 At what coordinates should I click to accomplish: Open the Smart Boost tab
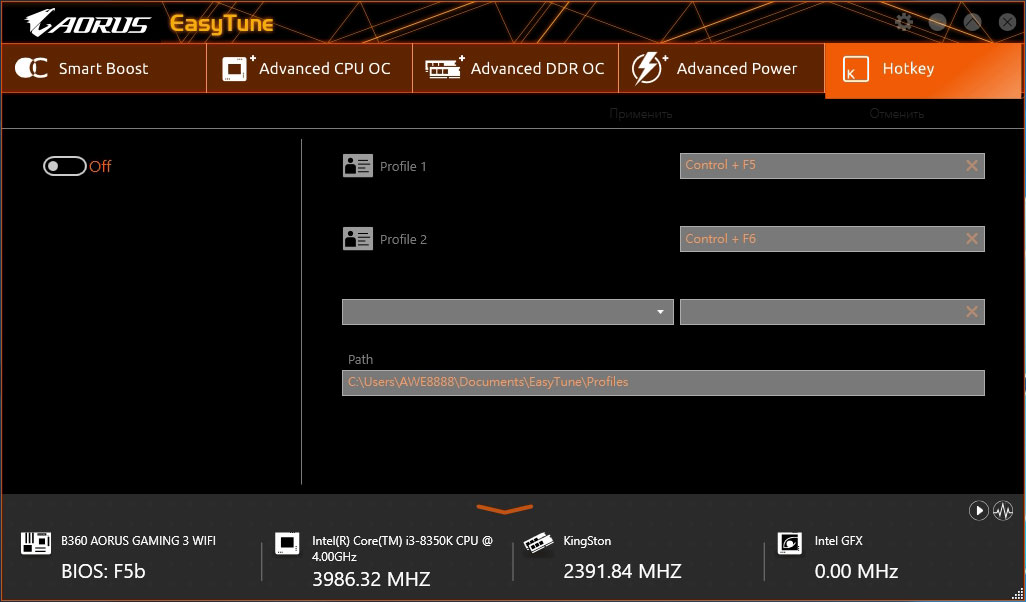click(x=103, y=69)
